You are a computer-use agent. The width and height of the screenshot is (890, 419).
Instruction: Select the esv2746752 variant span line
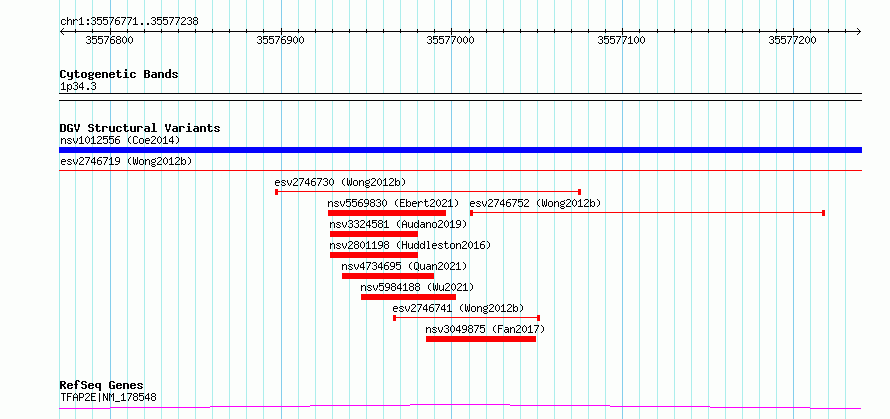coord(647,213)
